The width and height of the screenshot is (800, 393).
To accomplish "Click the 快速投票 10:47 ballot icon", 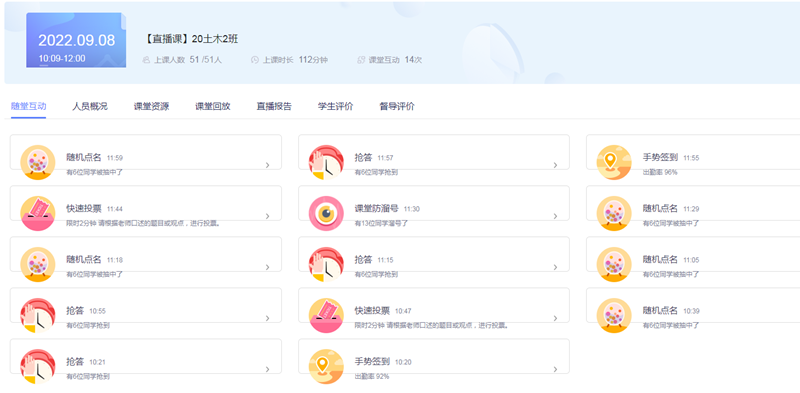I will point(326,315).
